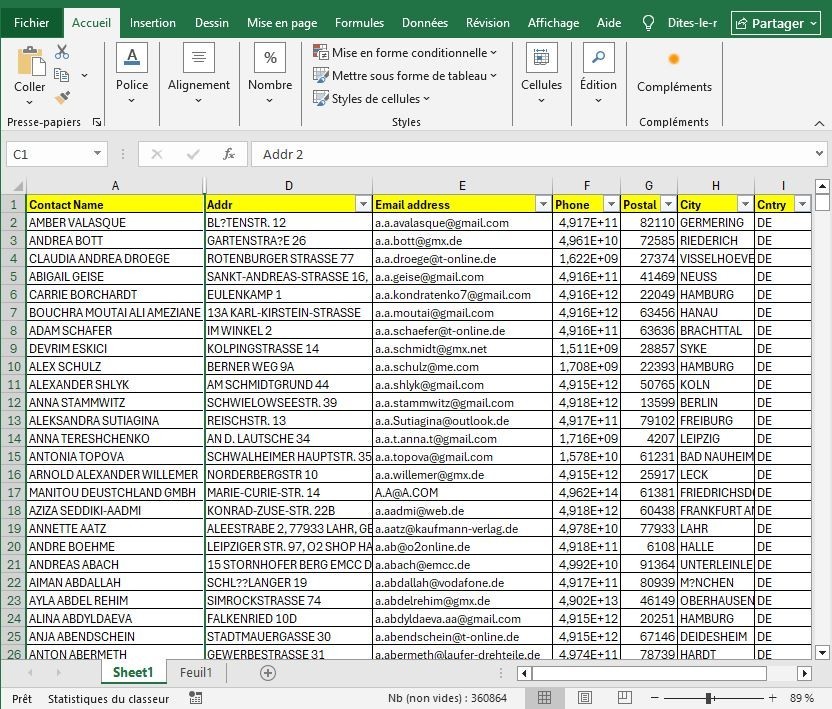Click the 89 % zoom level
832x709 pixels.
(x=801, y=698)
